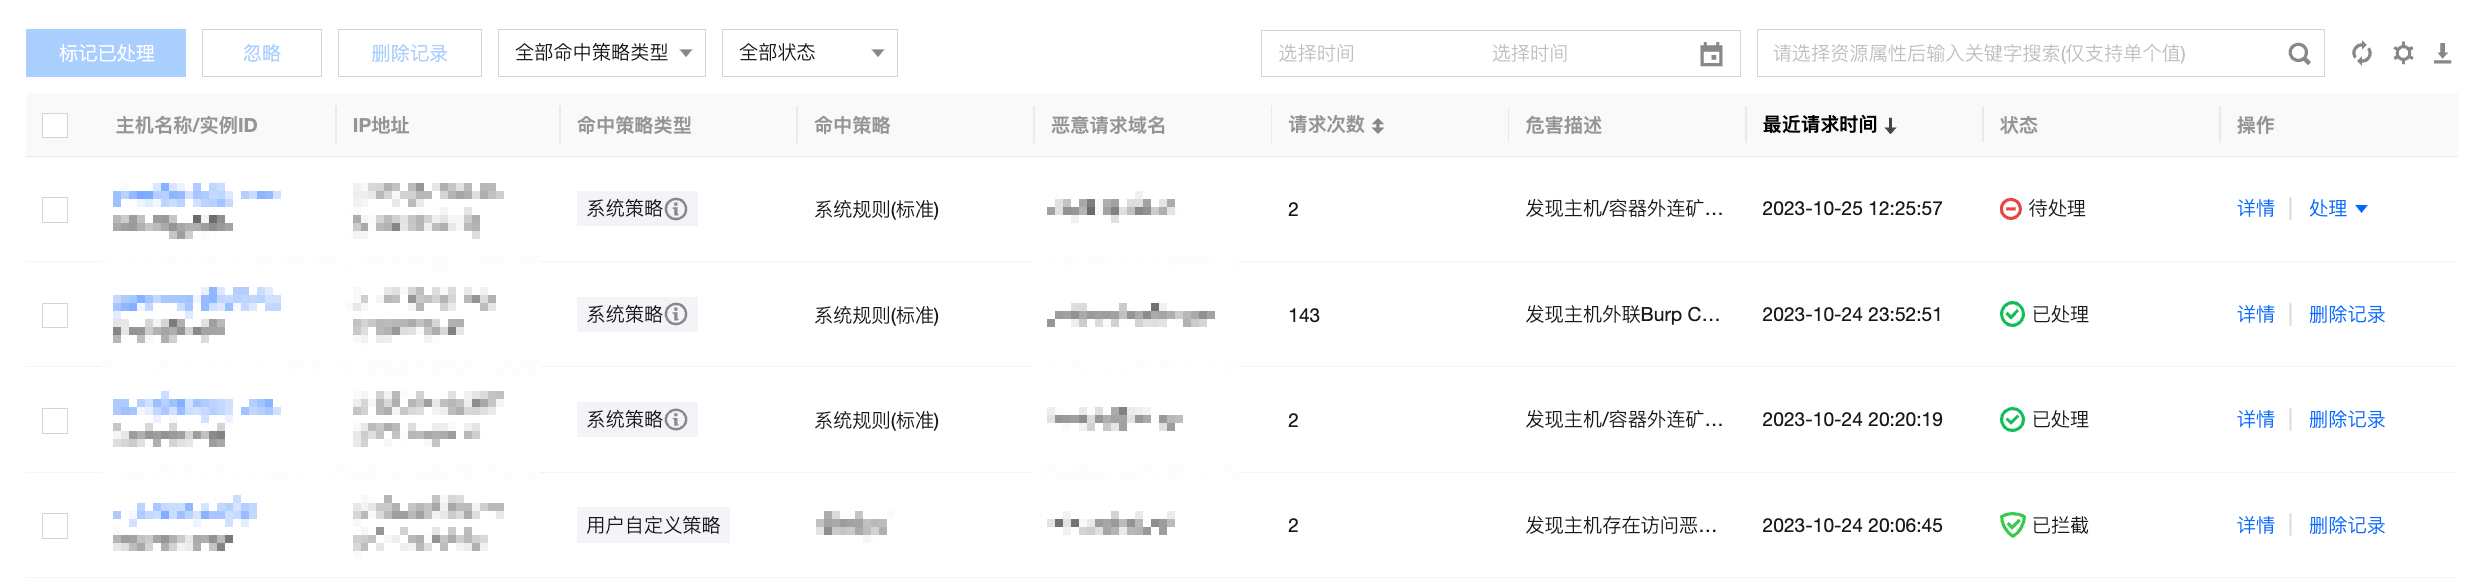
Task: Click the info icon in the 143-request row
Action: click(x=677, y=314)
